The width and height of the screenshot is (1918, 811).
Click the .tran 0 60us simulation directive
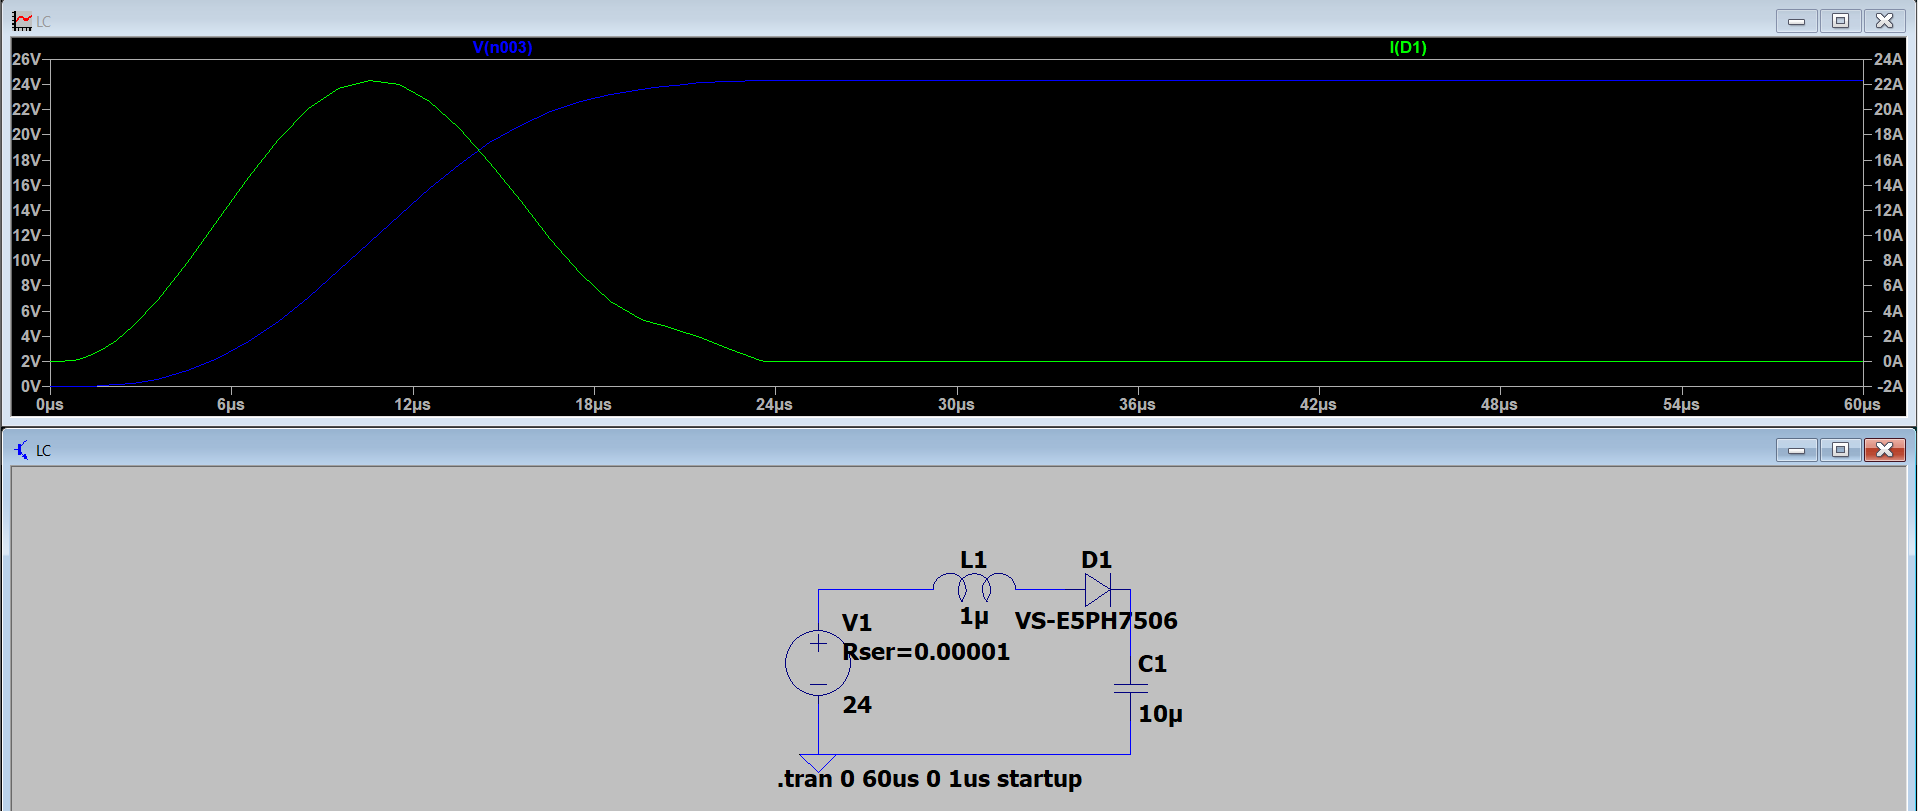(929, 779)
